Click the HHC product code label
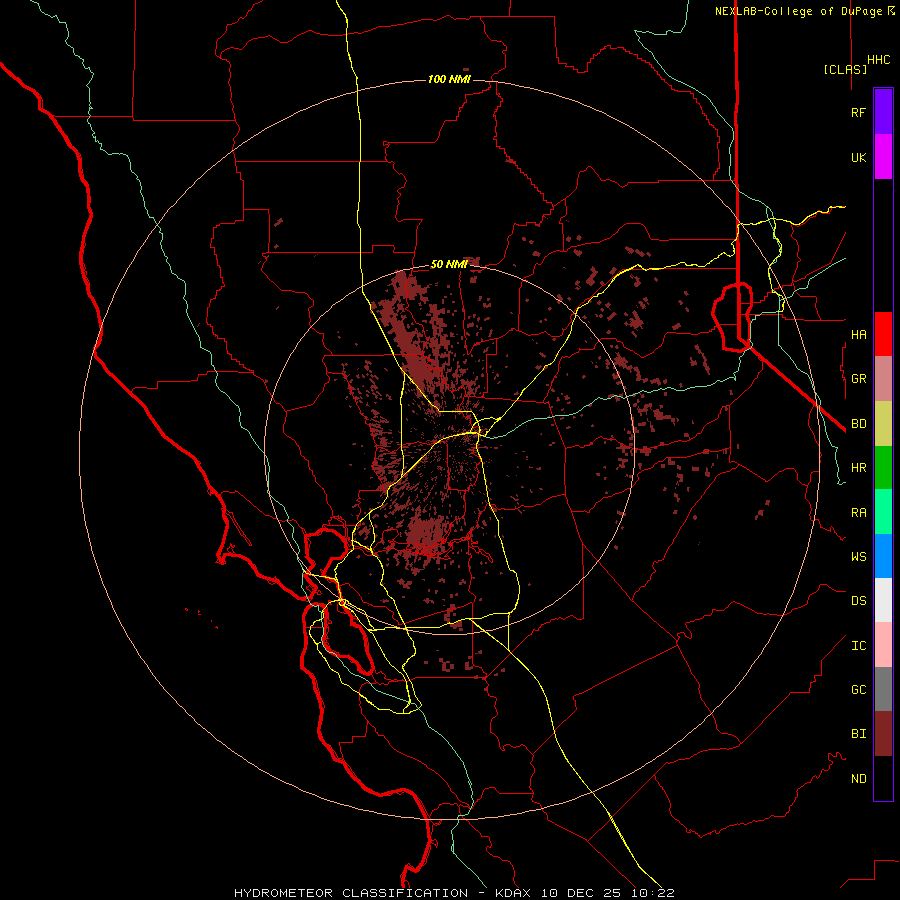900x900 pixels. [x=878, y=60]
